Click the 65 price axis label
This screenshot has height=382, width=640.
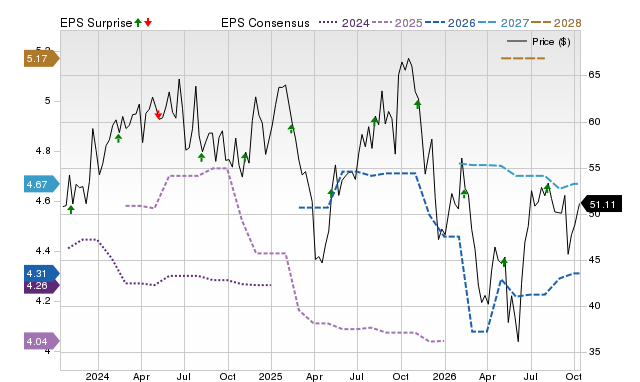click(x=594, y=75)
